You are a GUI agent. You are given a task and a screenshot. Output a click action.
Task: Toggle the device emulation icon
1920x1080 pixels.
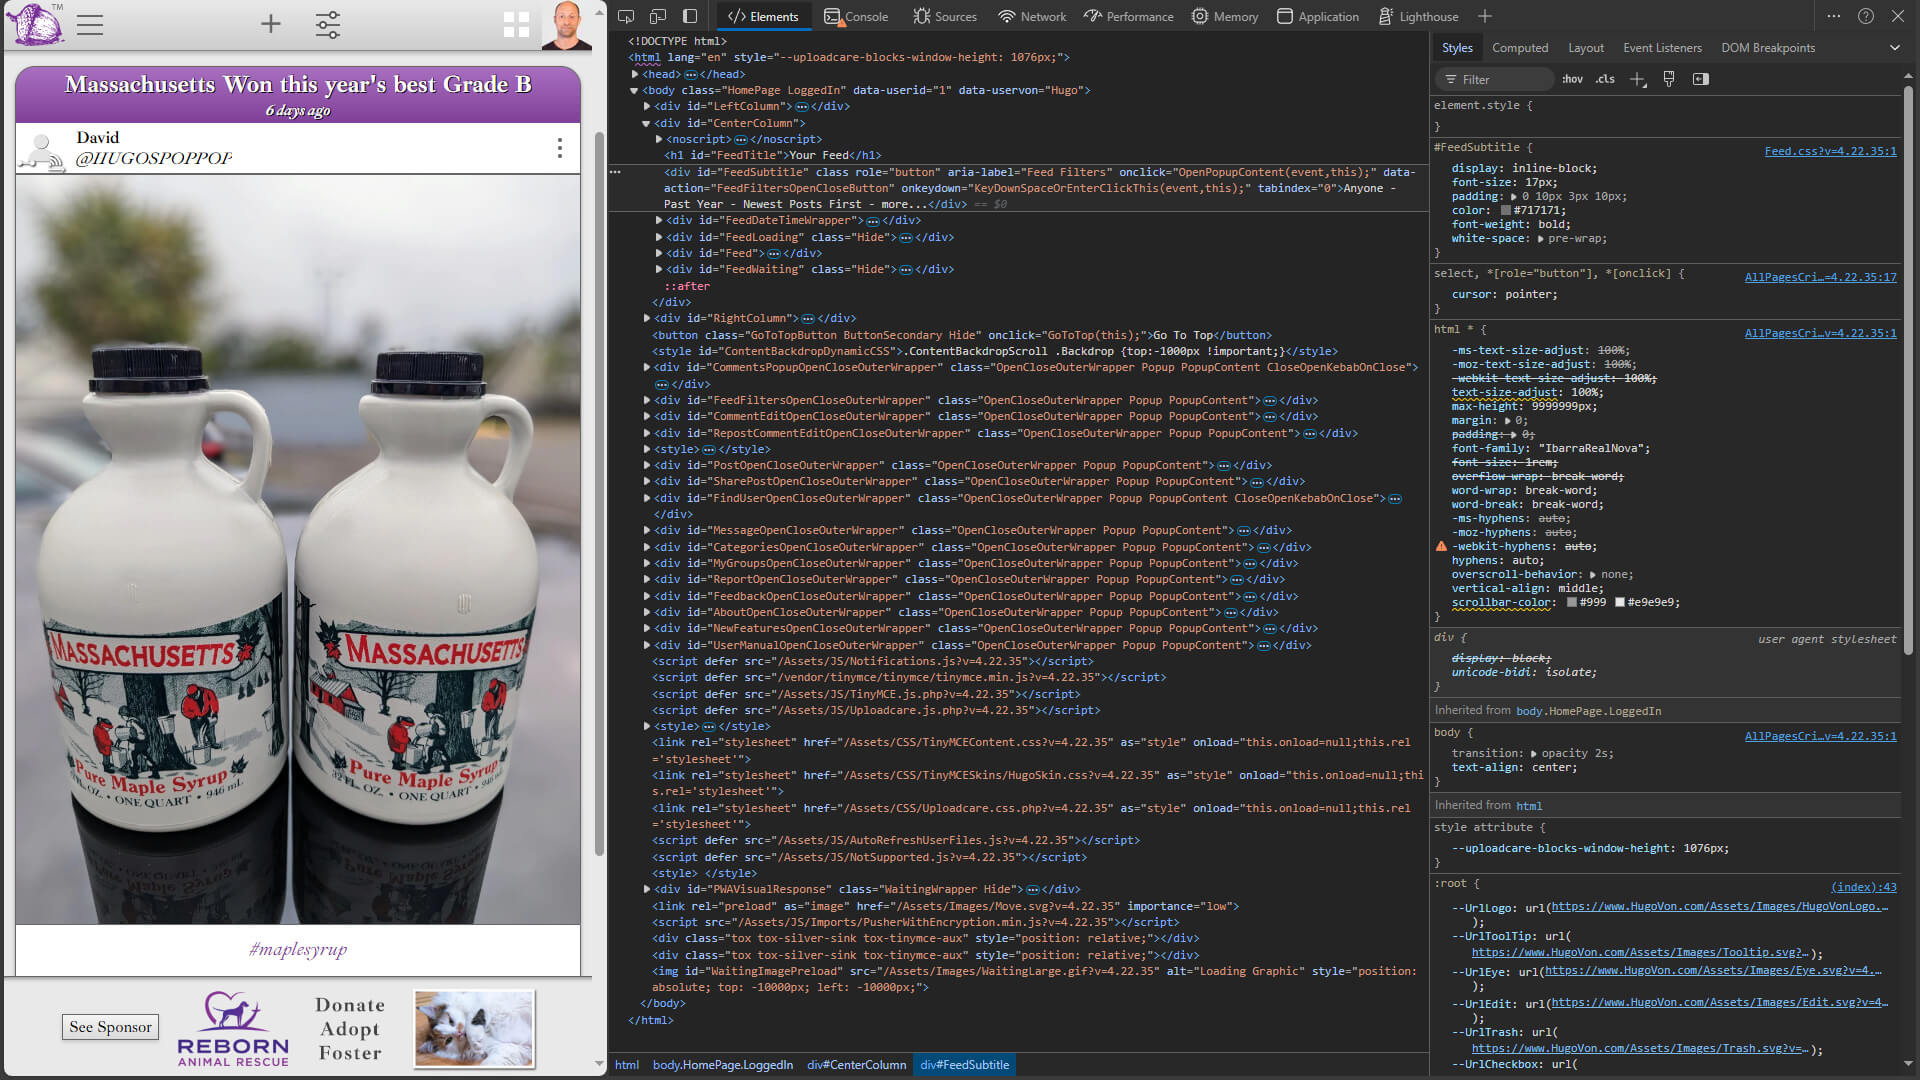[658, 16]
